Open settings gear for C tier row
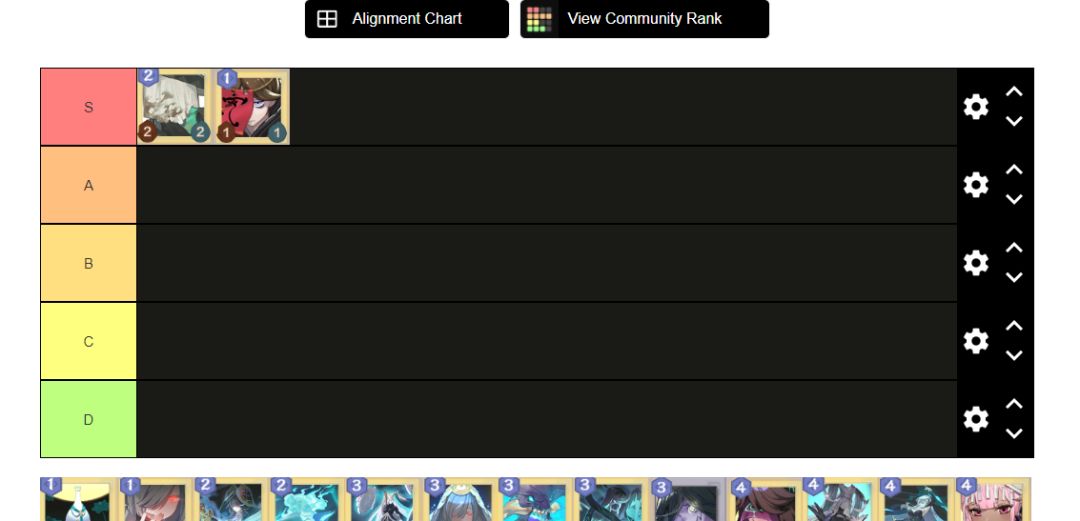This screenshot has height=521, width=1080. [975, 341]
